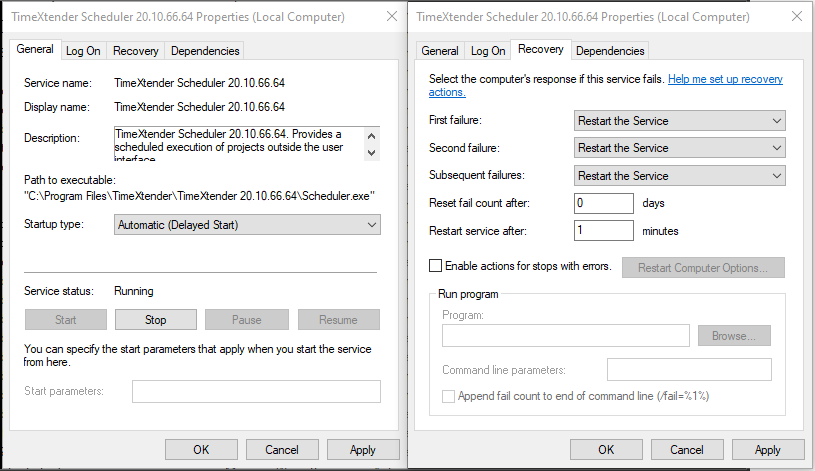815x471 pixels.
Task: Open Recovery tab in left window
Action: tap(136, 51)
